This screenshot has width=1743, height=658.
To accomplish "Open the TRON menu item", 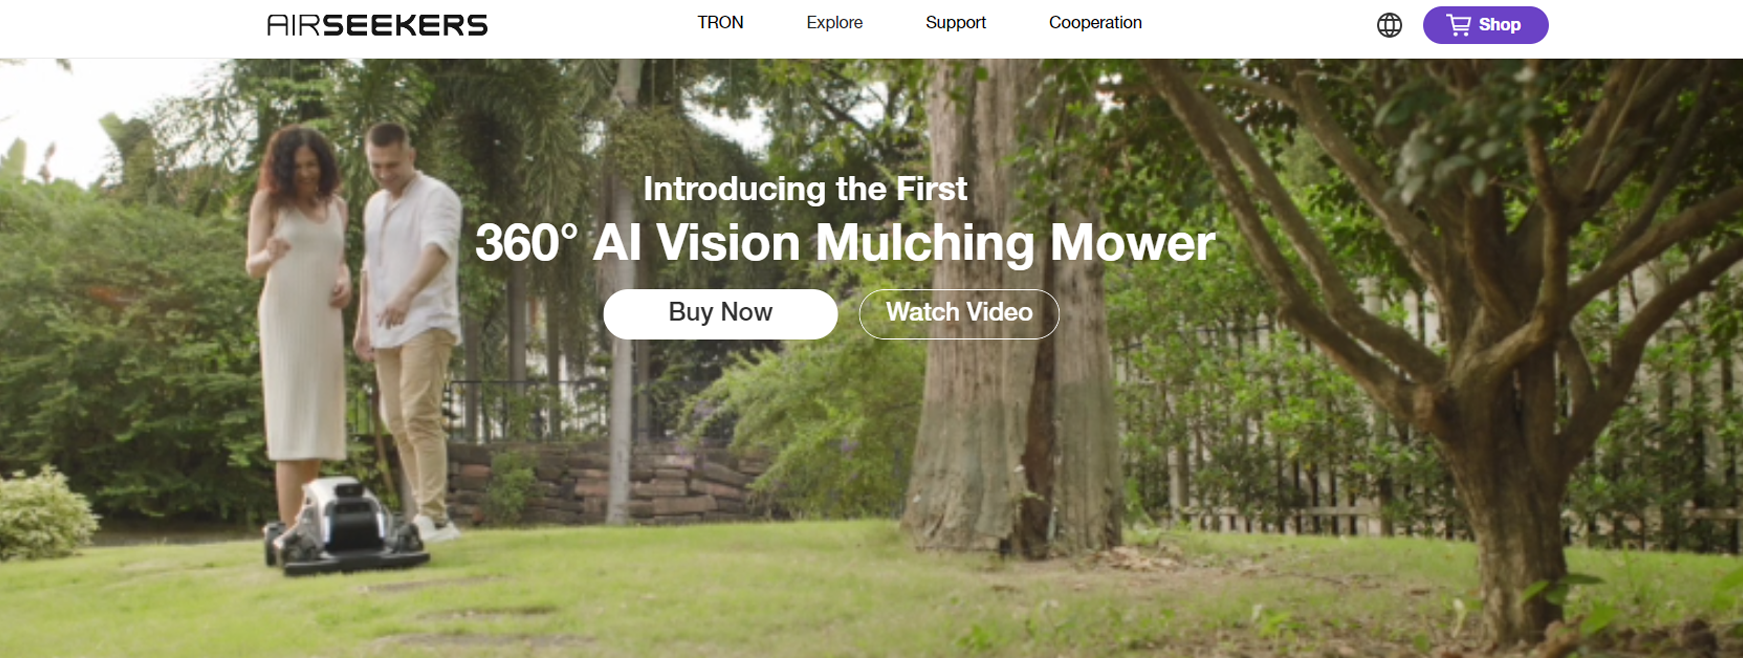I will pos(720,23).
